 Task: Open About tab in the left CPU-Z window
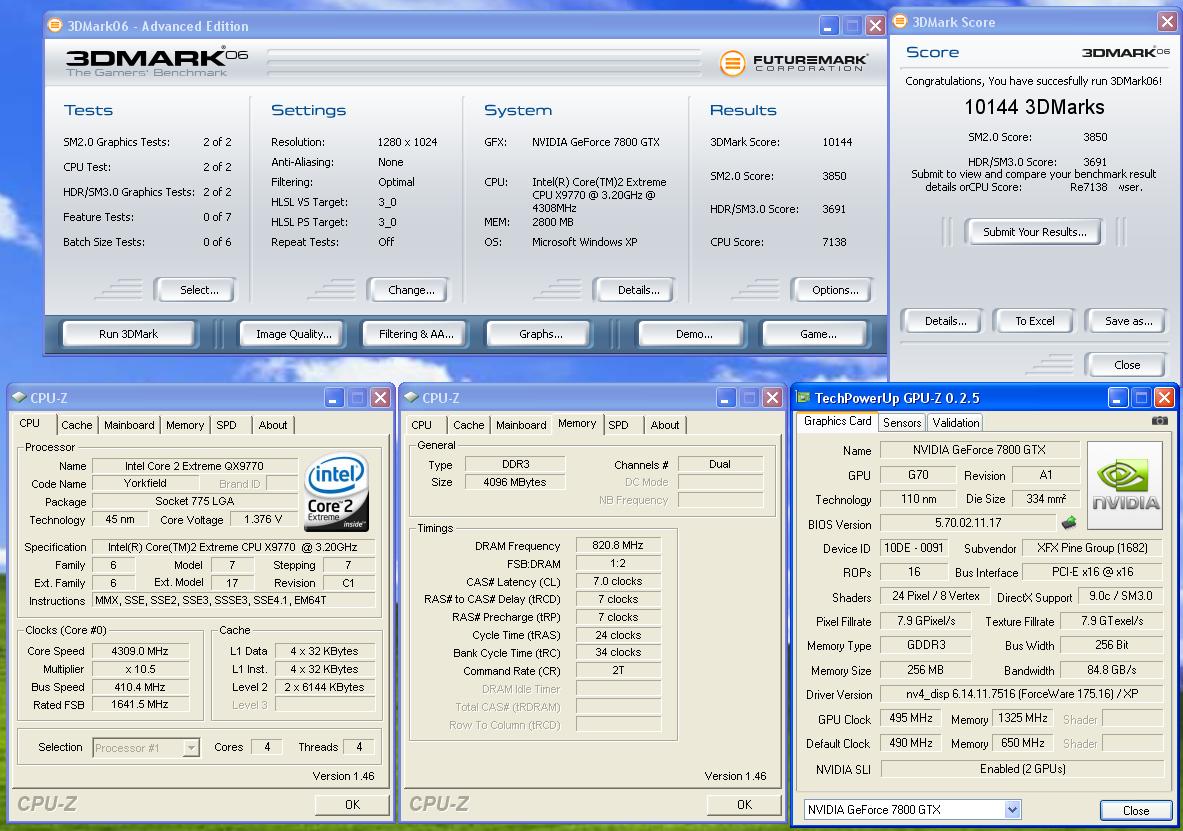pyautogui.click(x=272, y=425)
